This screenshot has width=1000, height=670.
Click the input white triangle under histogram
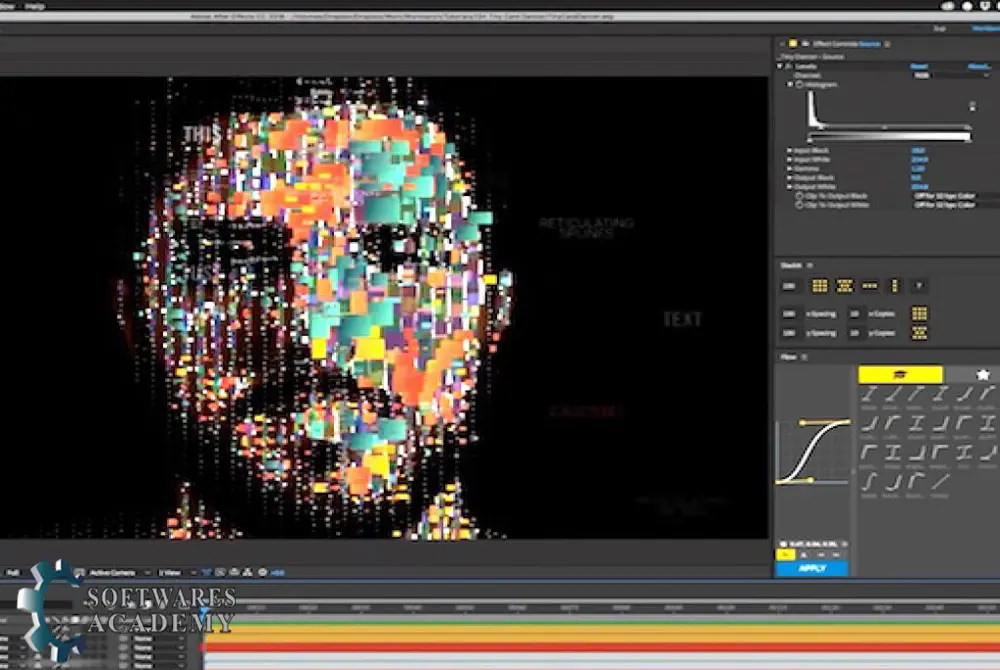(x=969, y=128)
